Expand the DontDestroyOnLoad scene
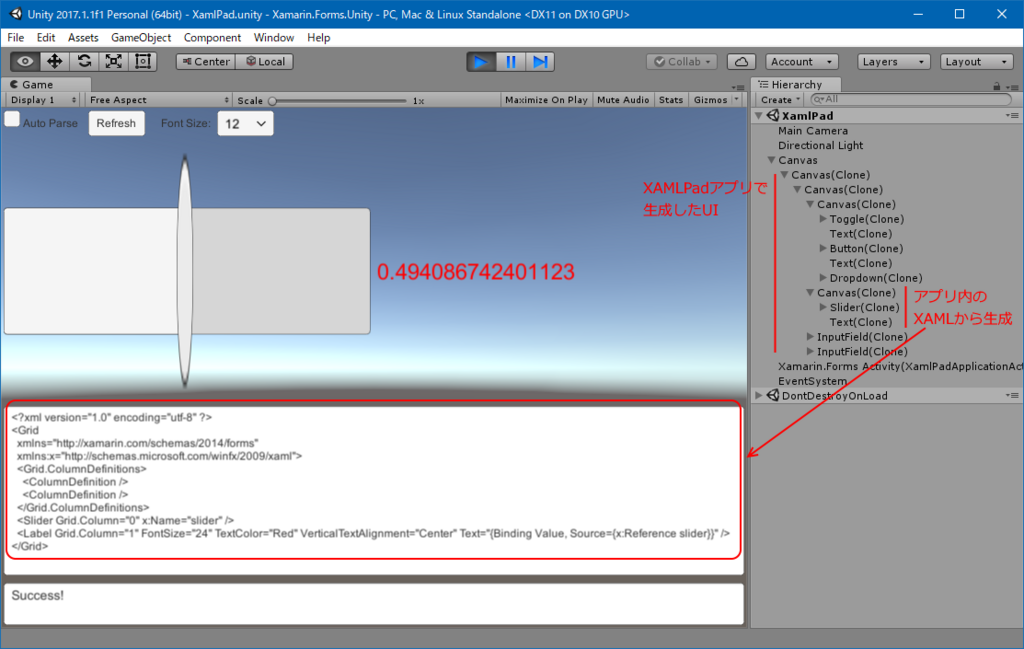The image size is (1024, 649). tap(759, 396)
